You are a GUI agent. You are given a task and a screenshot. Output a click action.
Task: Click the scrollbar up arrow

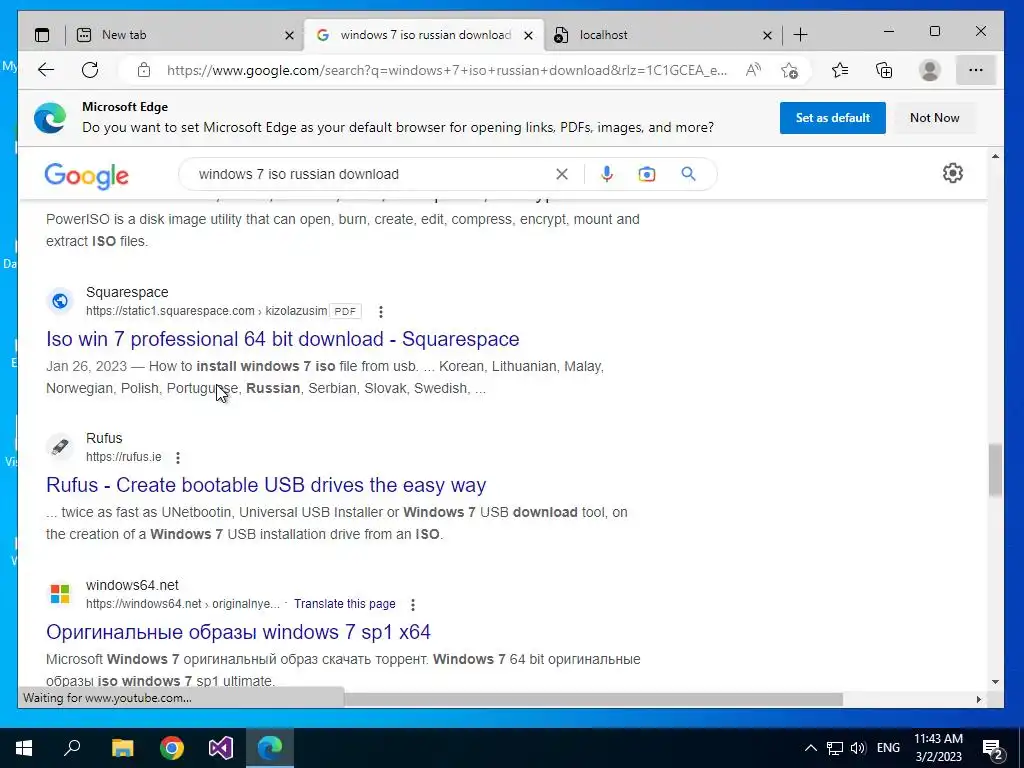[995, 156]
